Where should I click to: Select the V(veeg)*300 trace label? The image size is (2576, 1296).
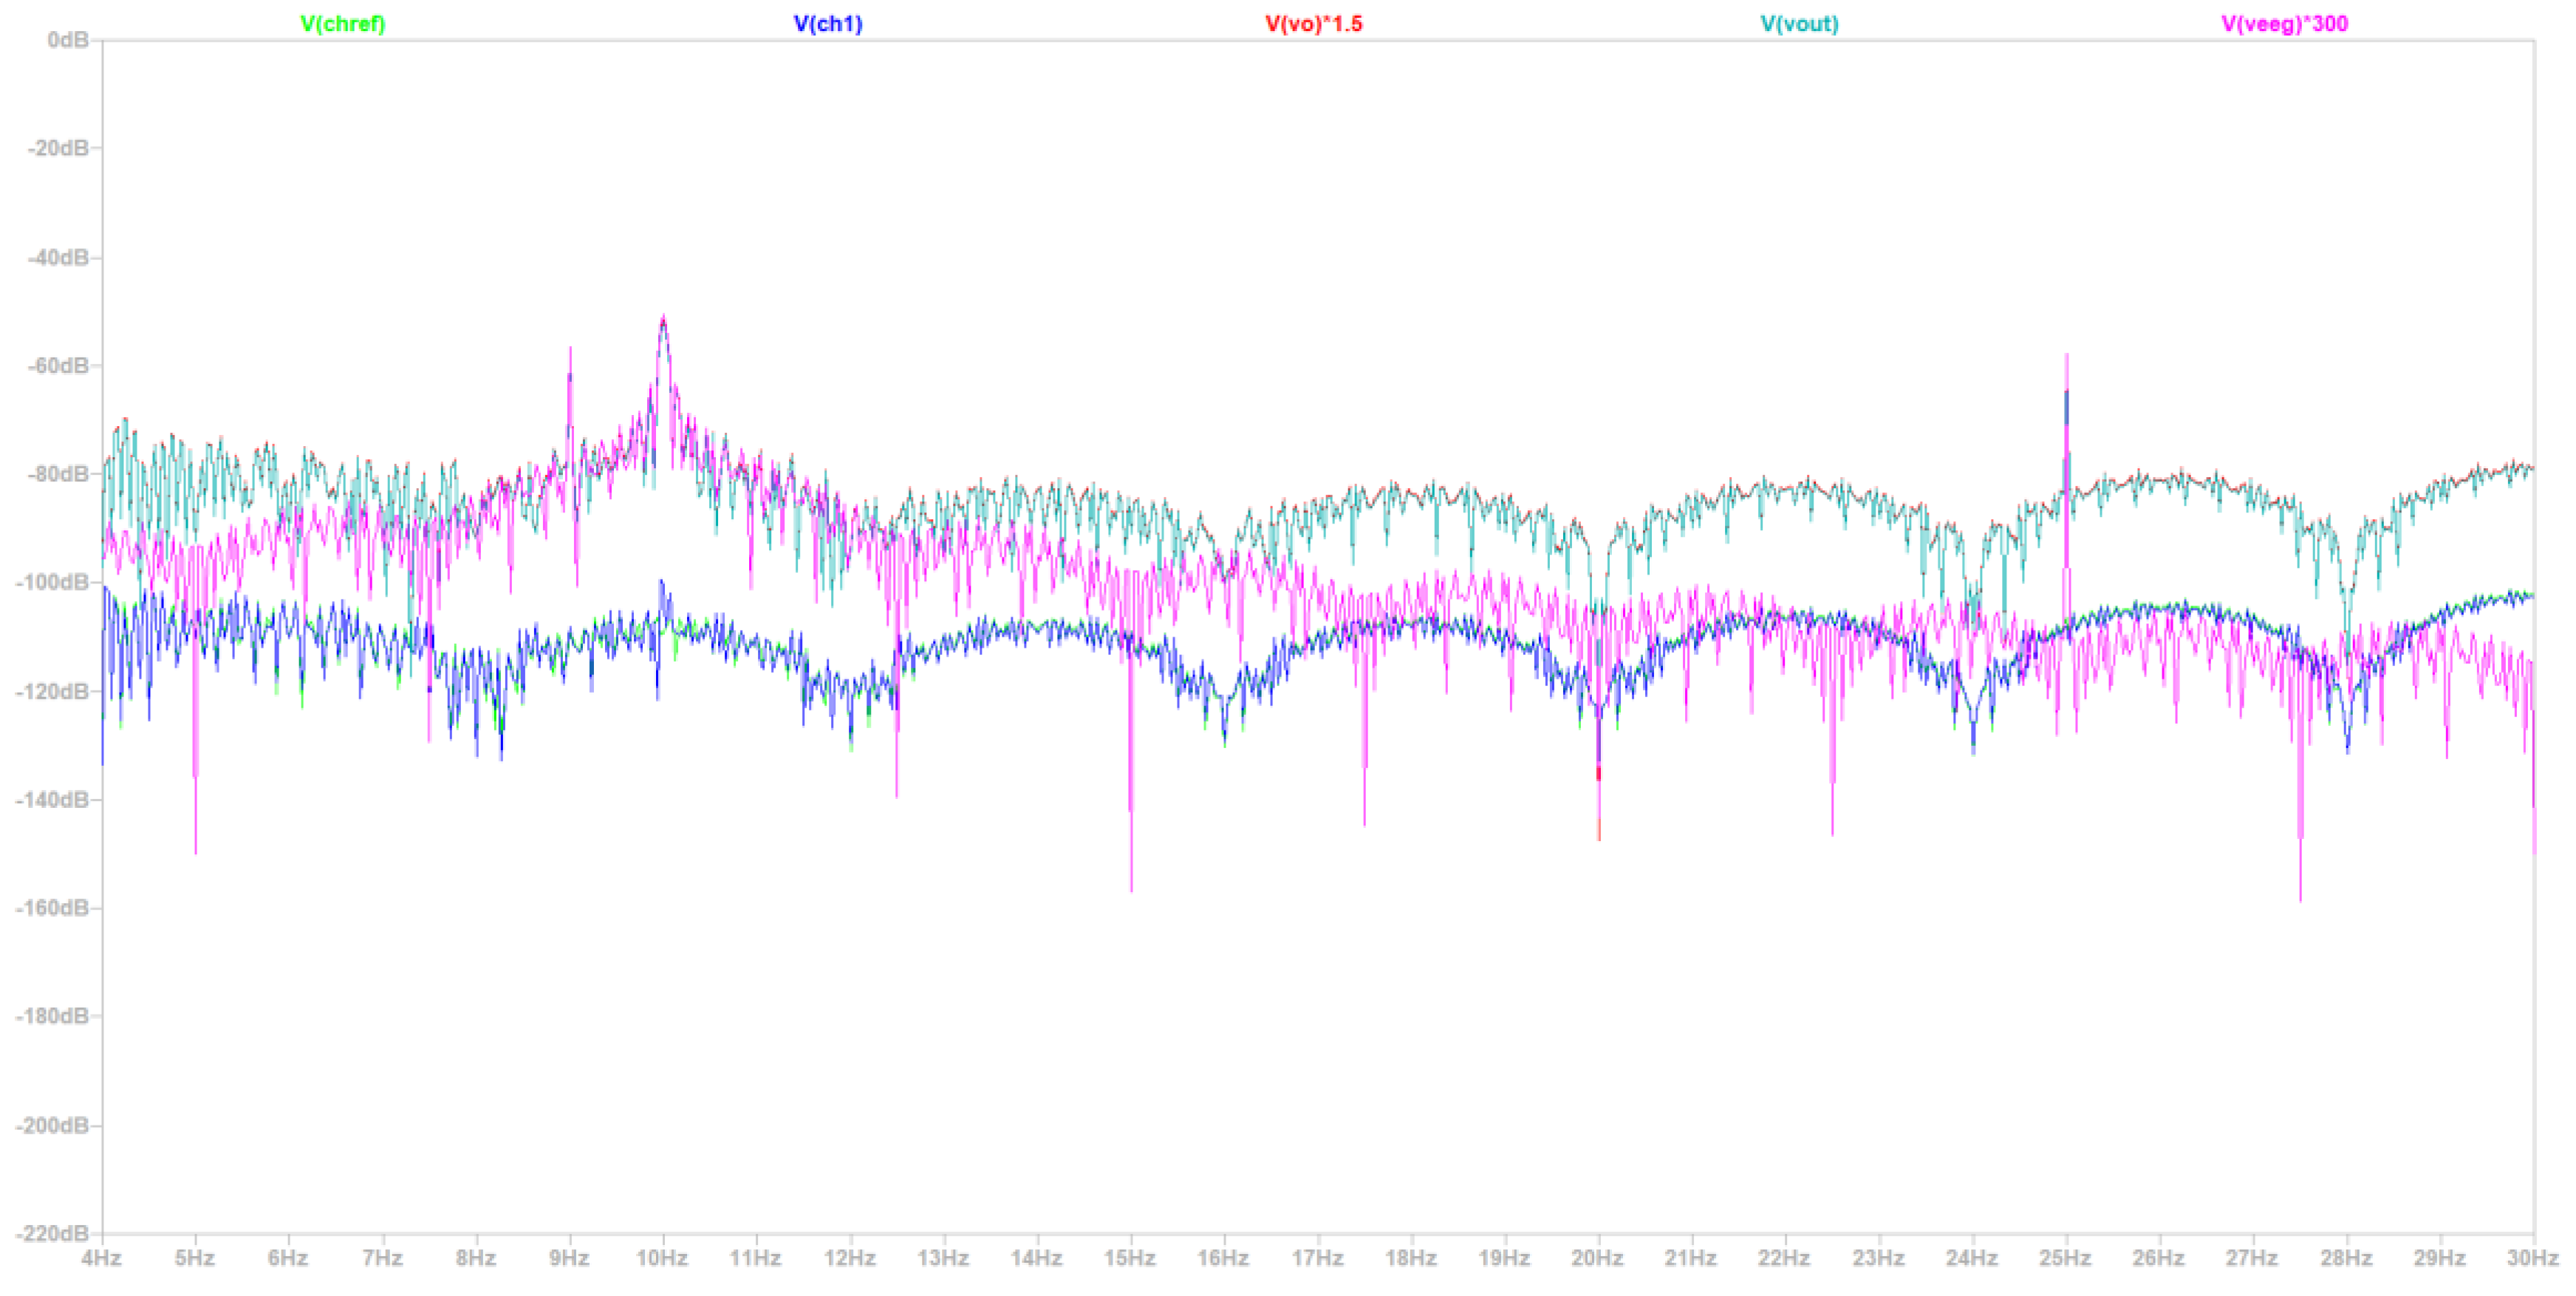click(x=2284, y=24)
